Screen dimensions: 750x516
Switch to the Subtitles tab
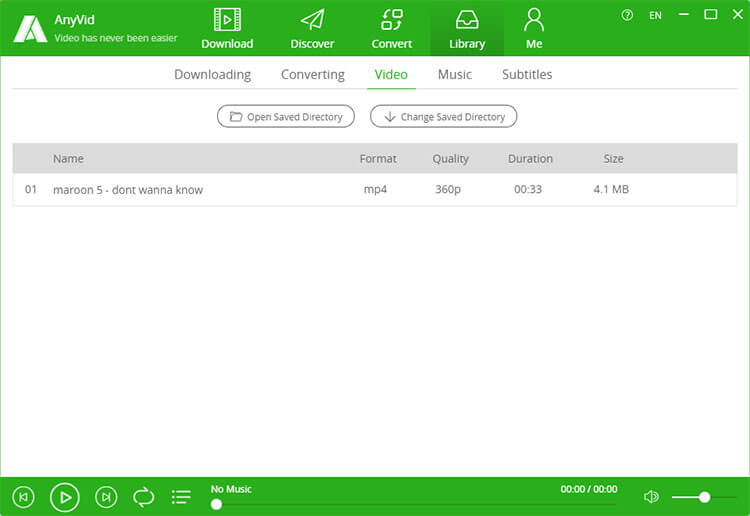coord(527,75)
